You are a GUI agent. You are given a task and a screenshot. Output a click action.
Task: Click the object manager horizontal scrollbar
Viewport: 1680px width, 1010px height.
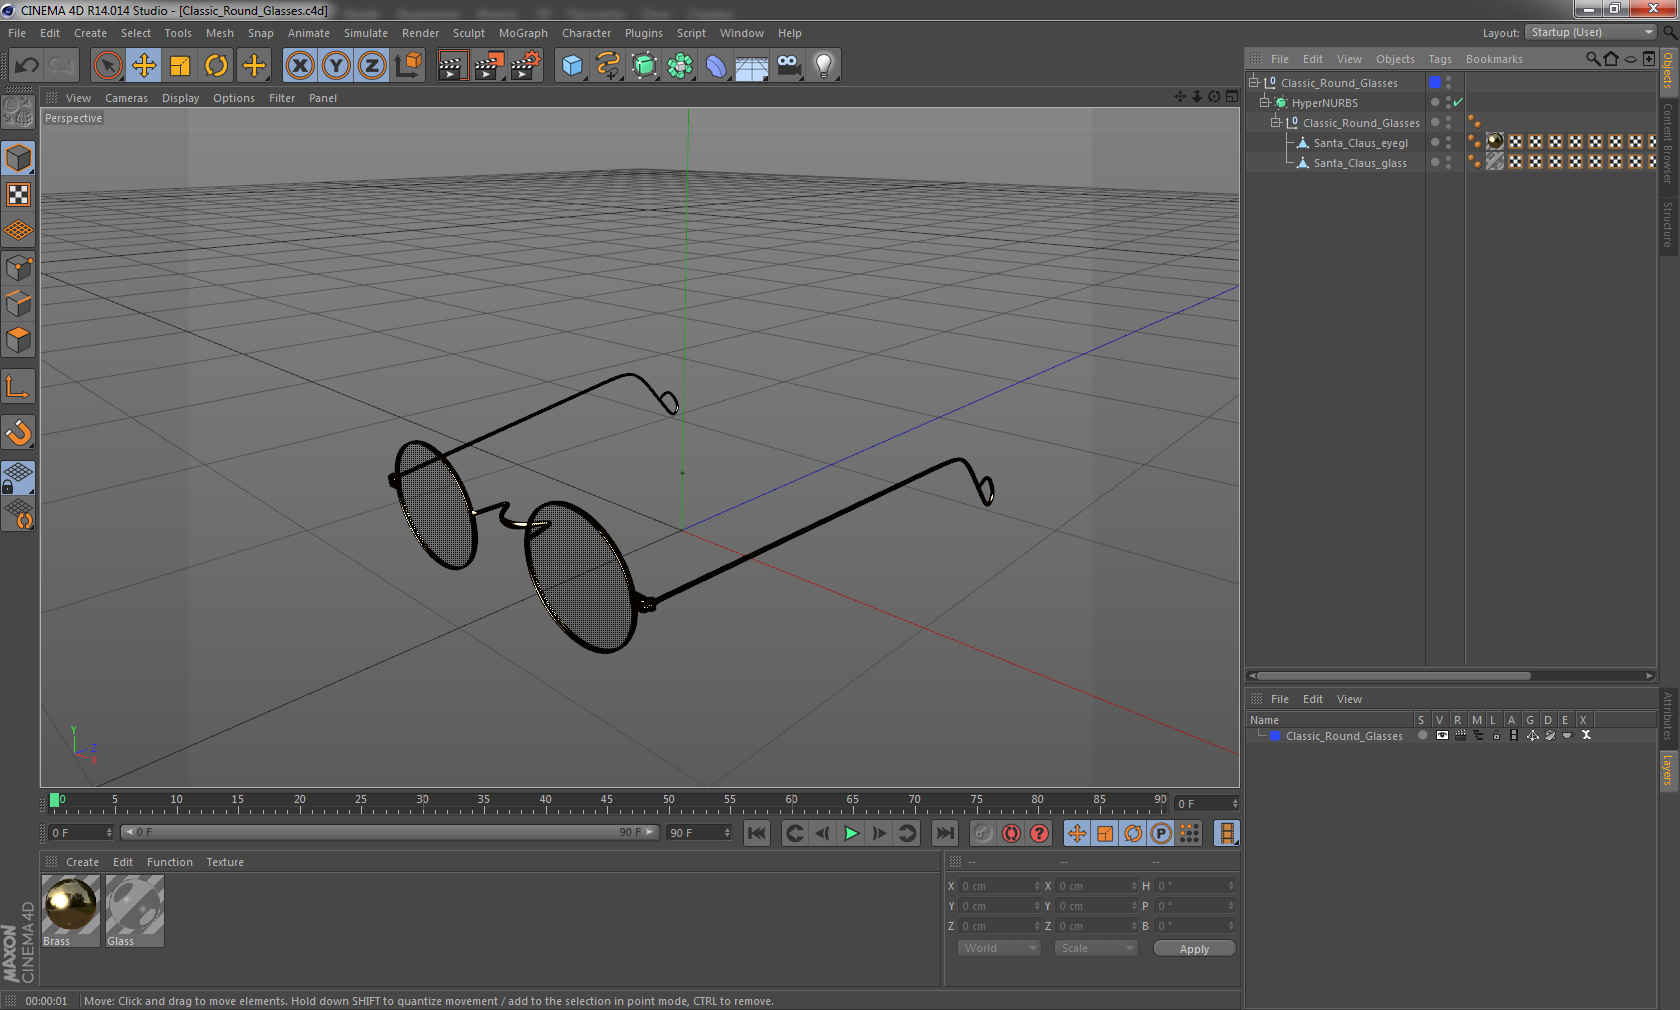click(x=1392, y=676)
